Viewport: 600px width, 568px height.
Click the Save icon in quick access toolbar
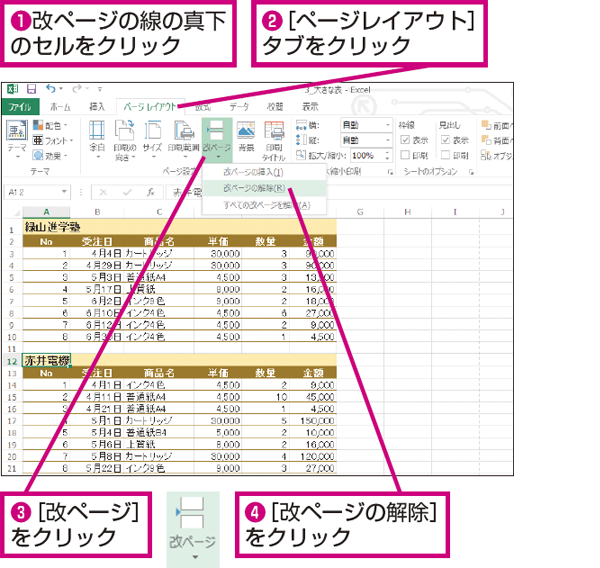(31, 89)
